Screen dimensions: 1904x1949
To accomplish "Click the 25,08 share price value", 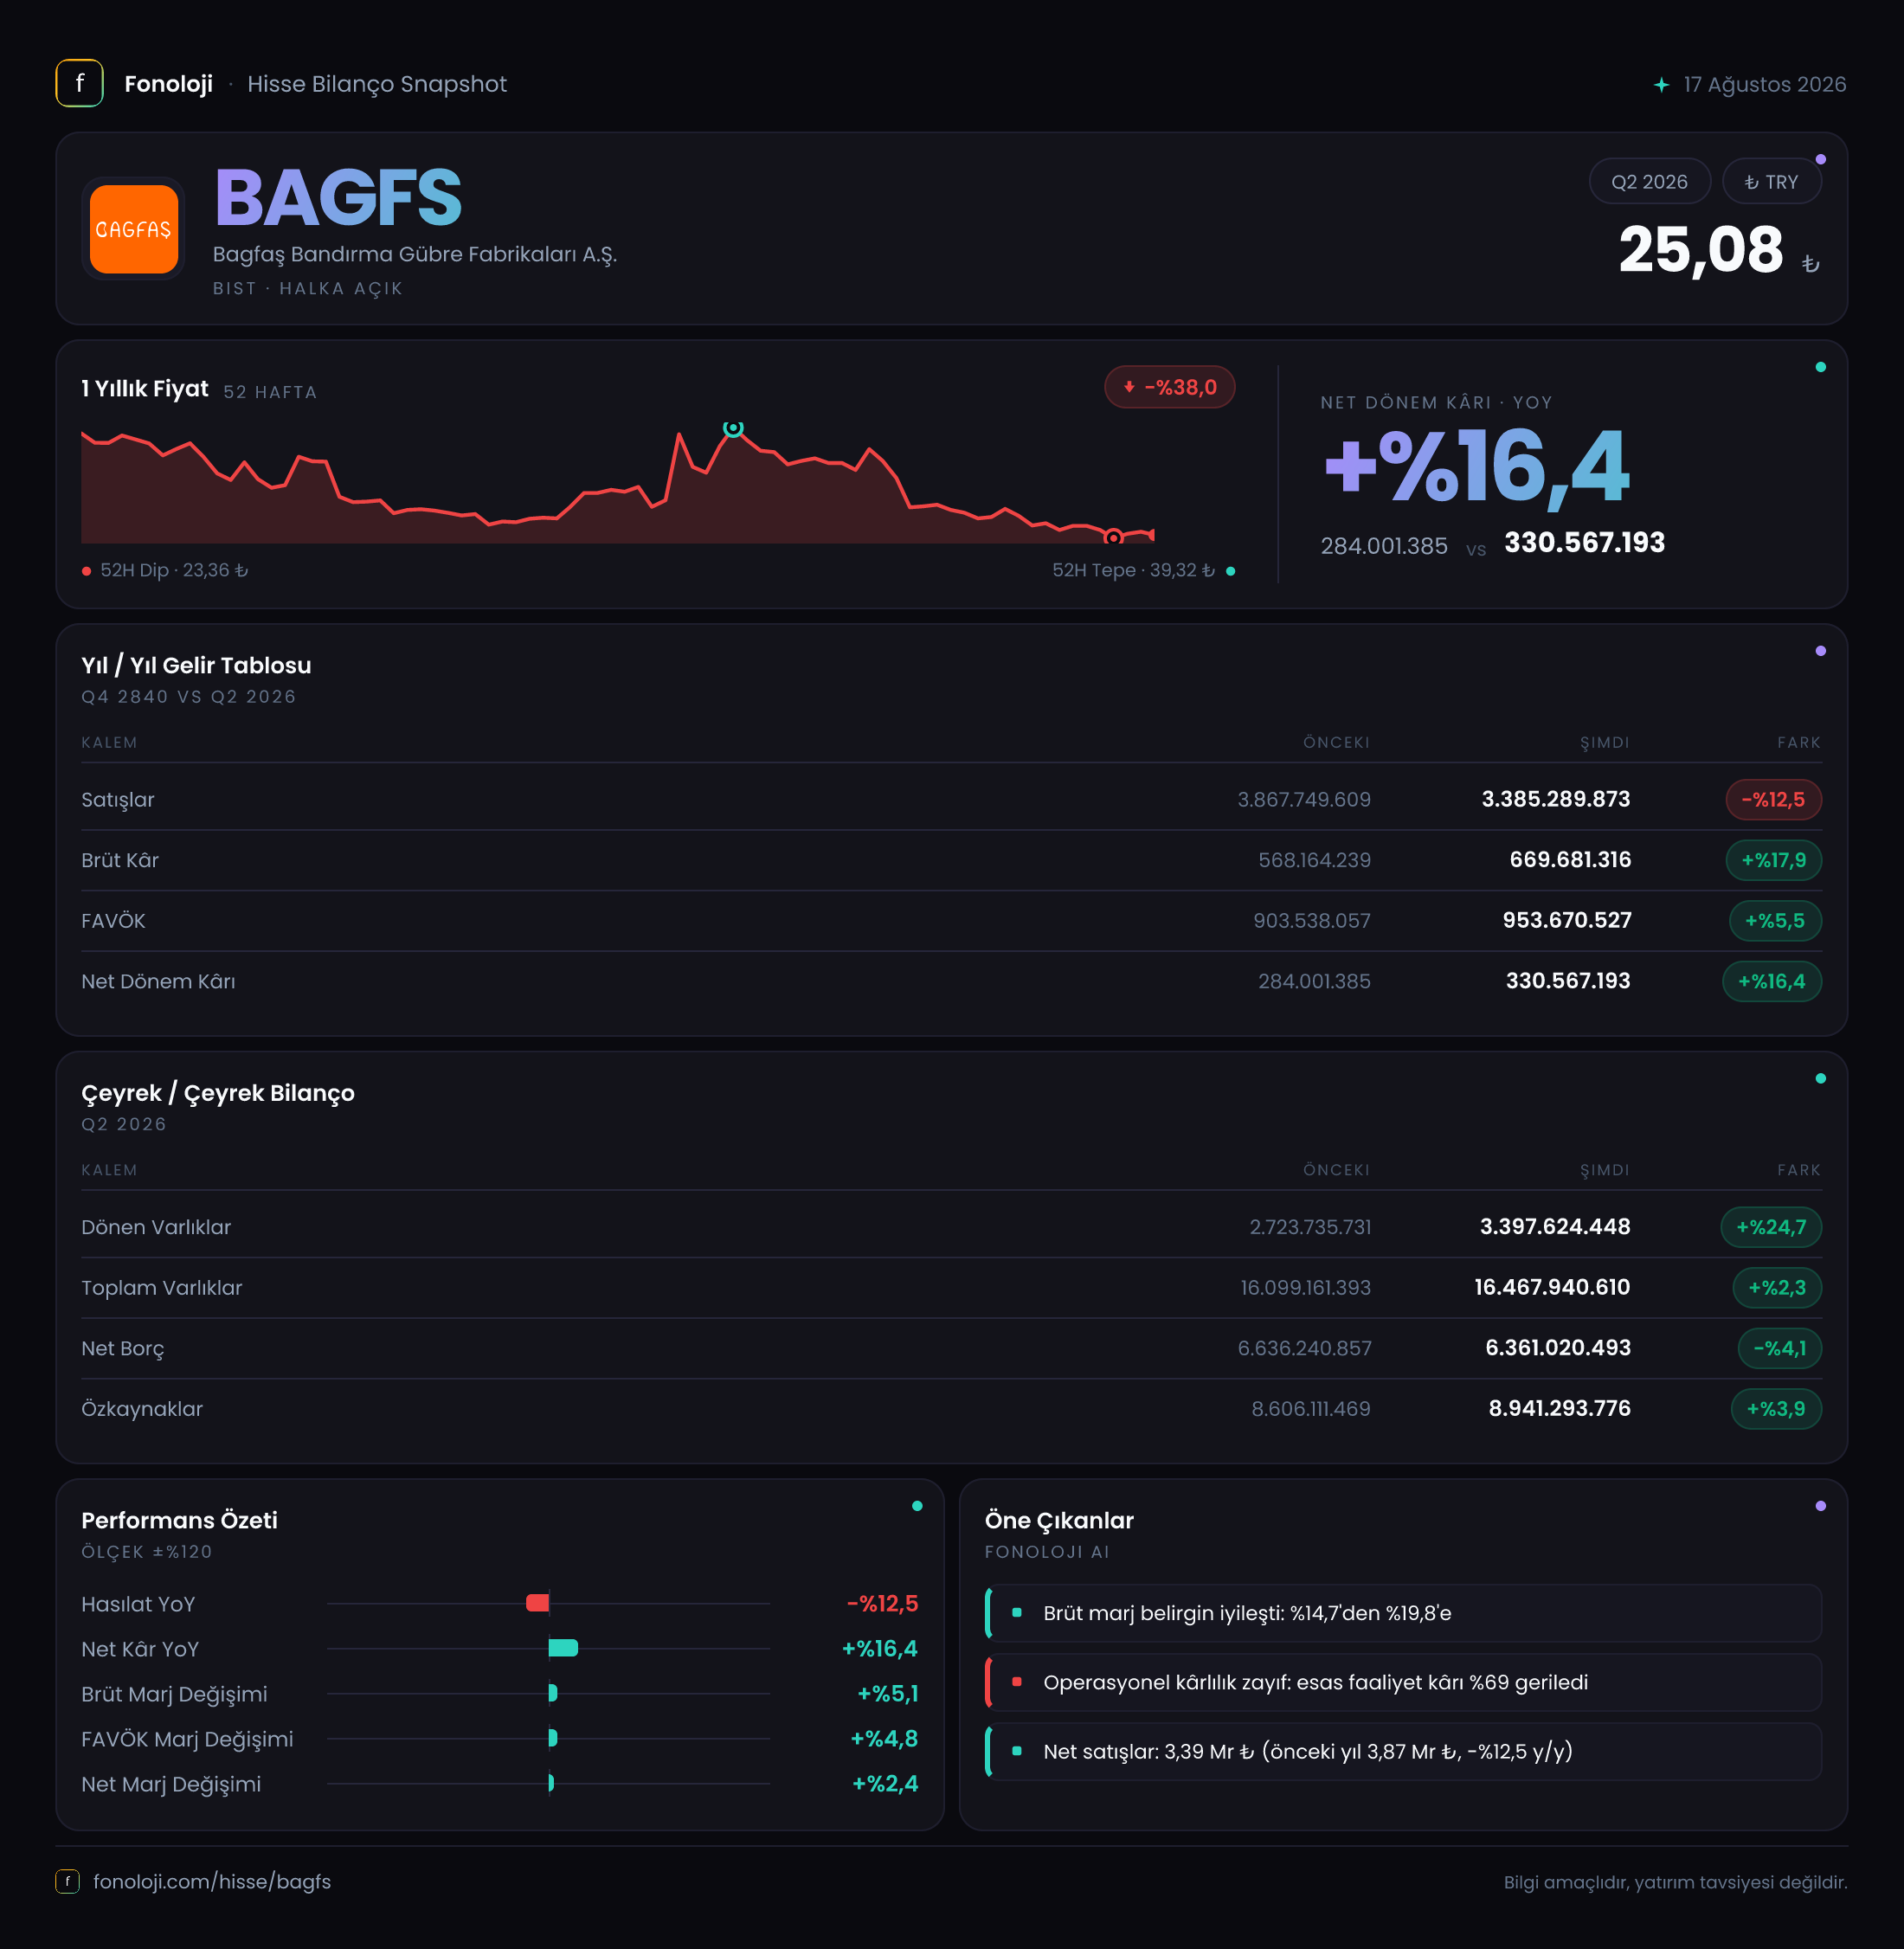I will tap(1700, 249).
